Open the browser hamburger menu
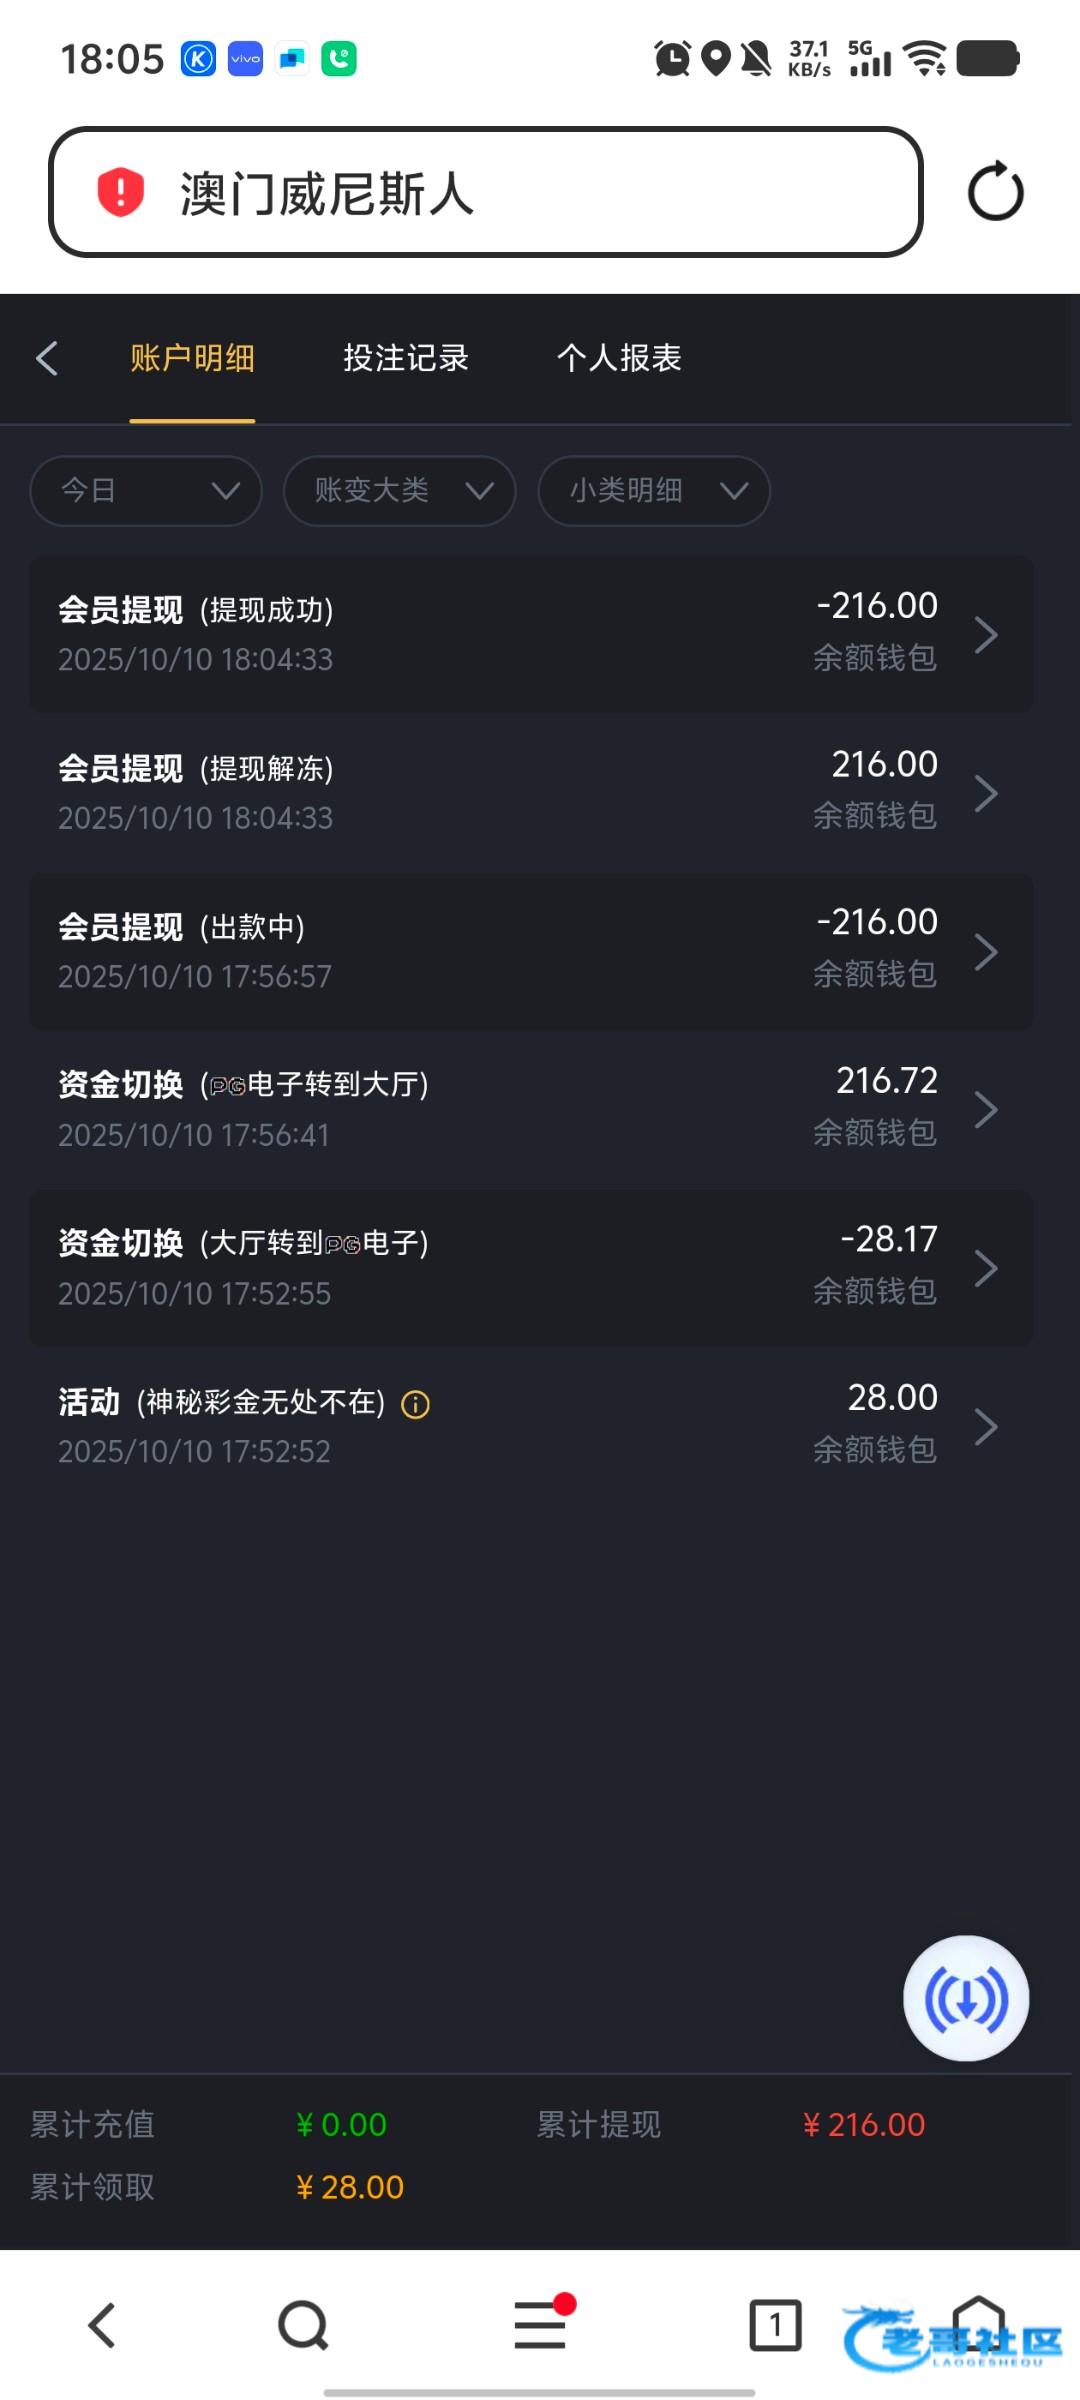 pyautogui.click(x=540, y=2325)
